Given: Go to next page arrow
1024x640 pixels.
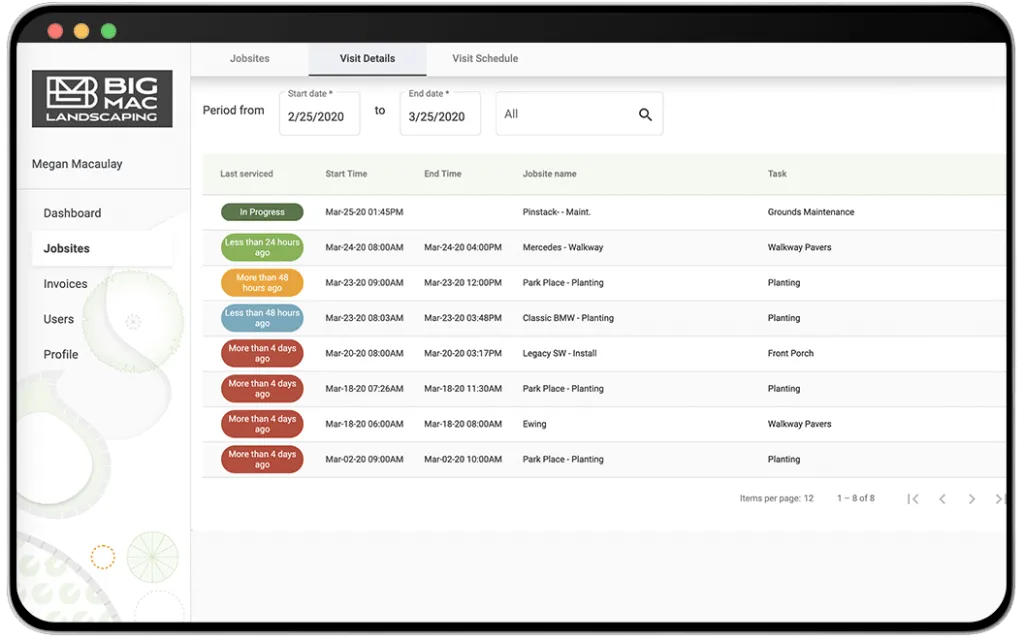Looking at the screenshot, I should (971, 499).
